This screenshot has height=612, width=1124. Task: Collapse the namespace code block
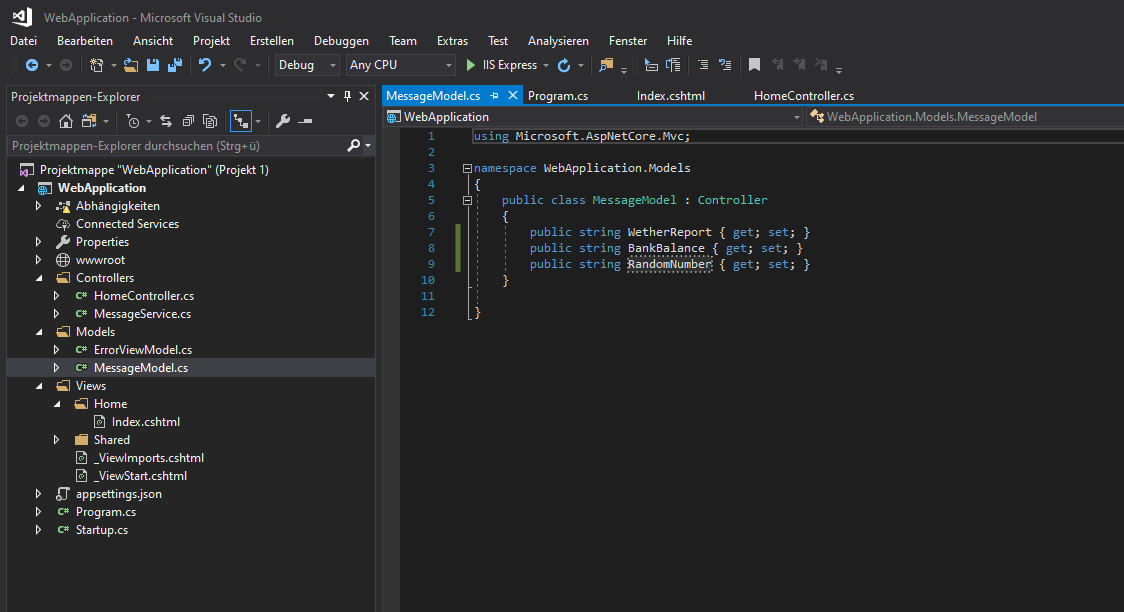[x=467, y=168]
